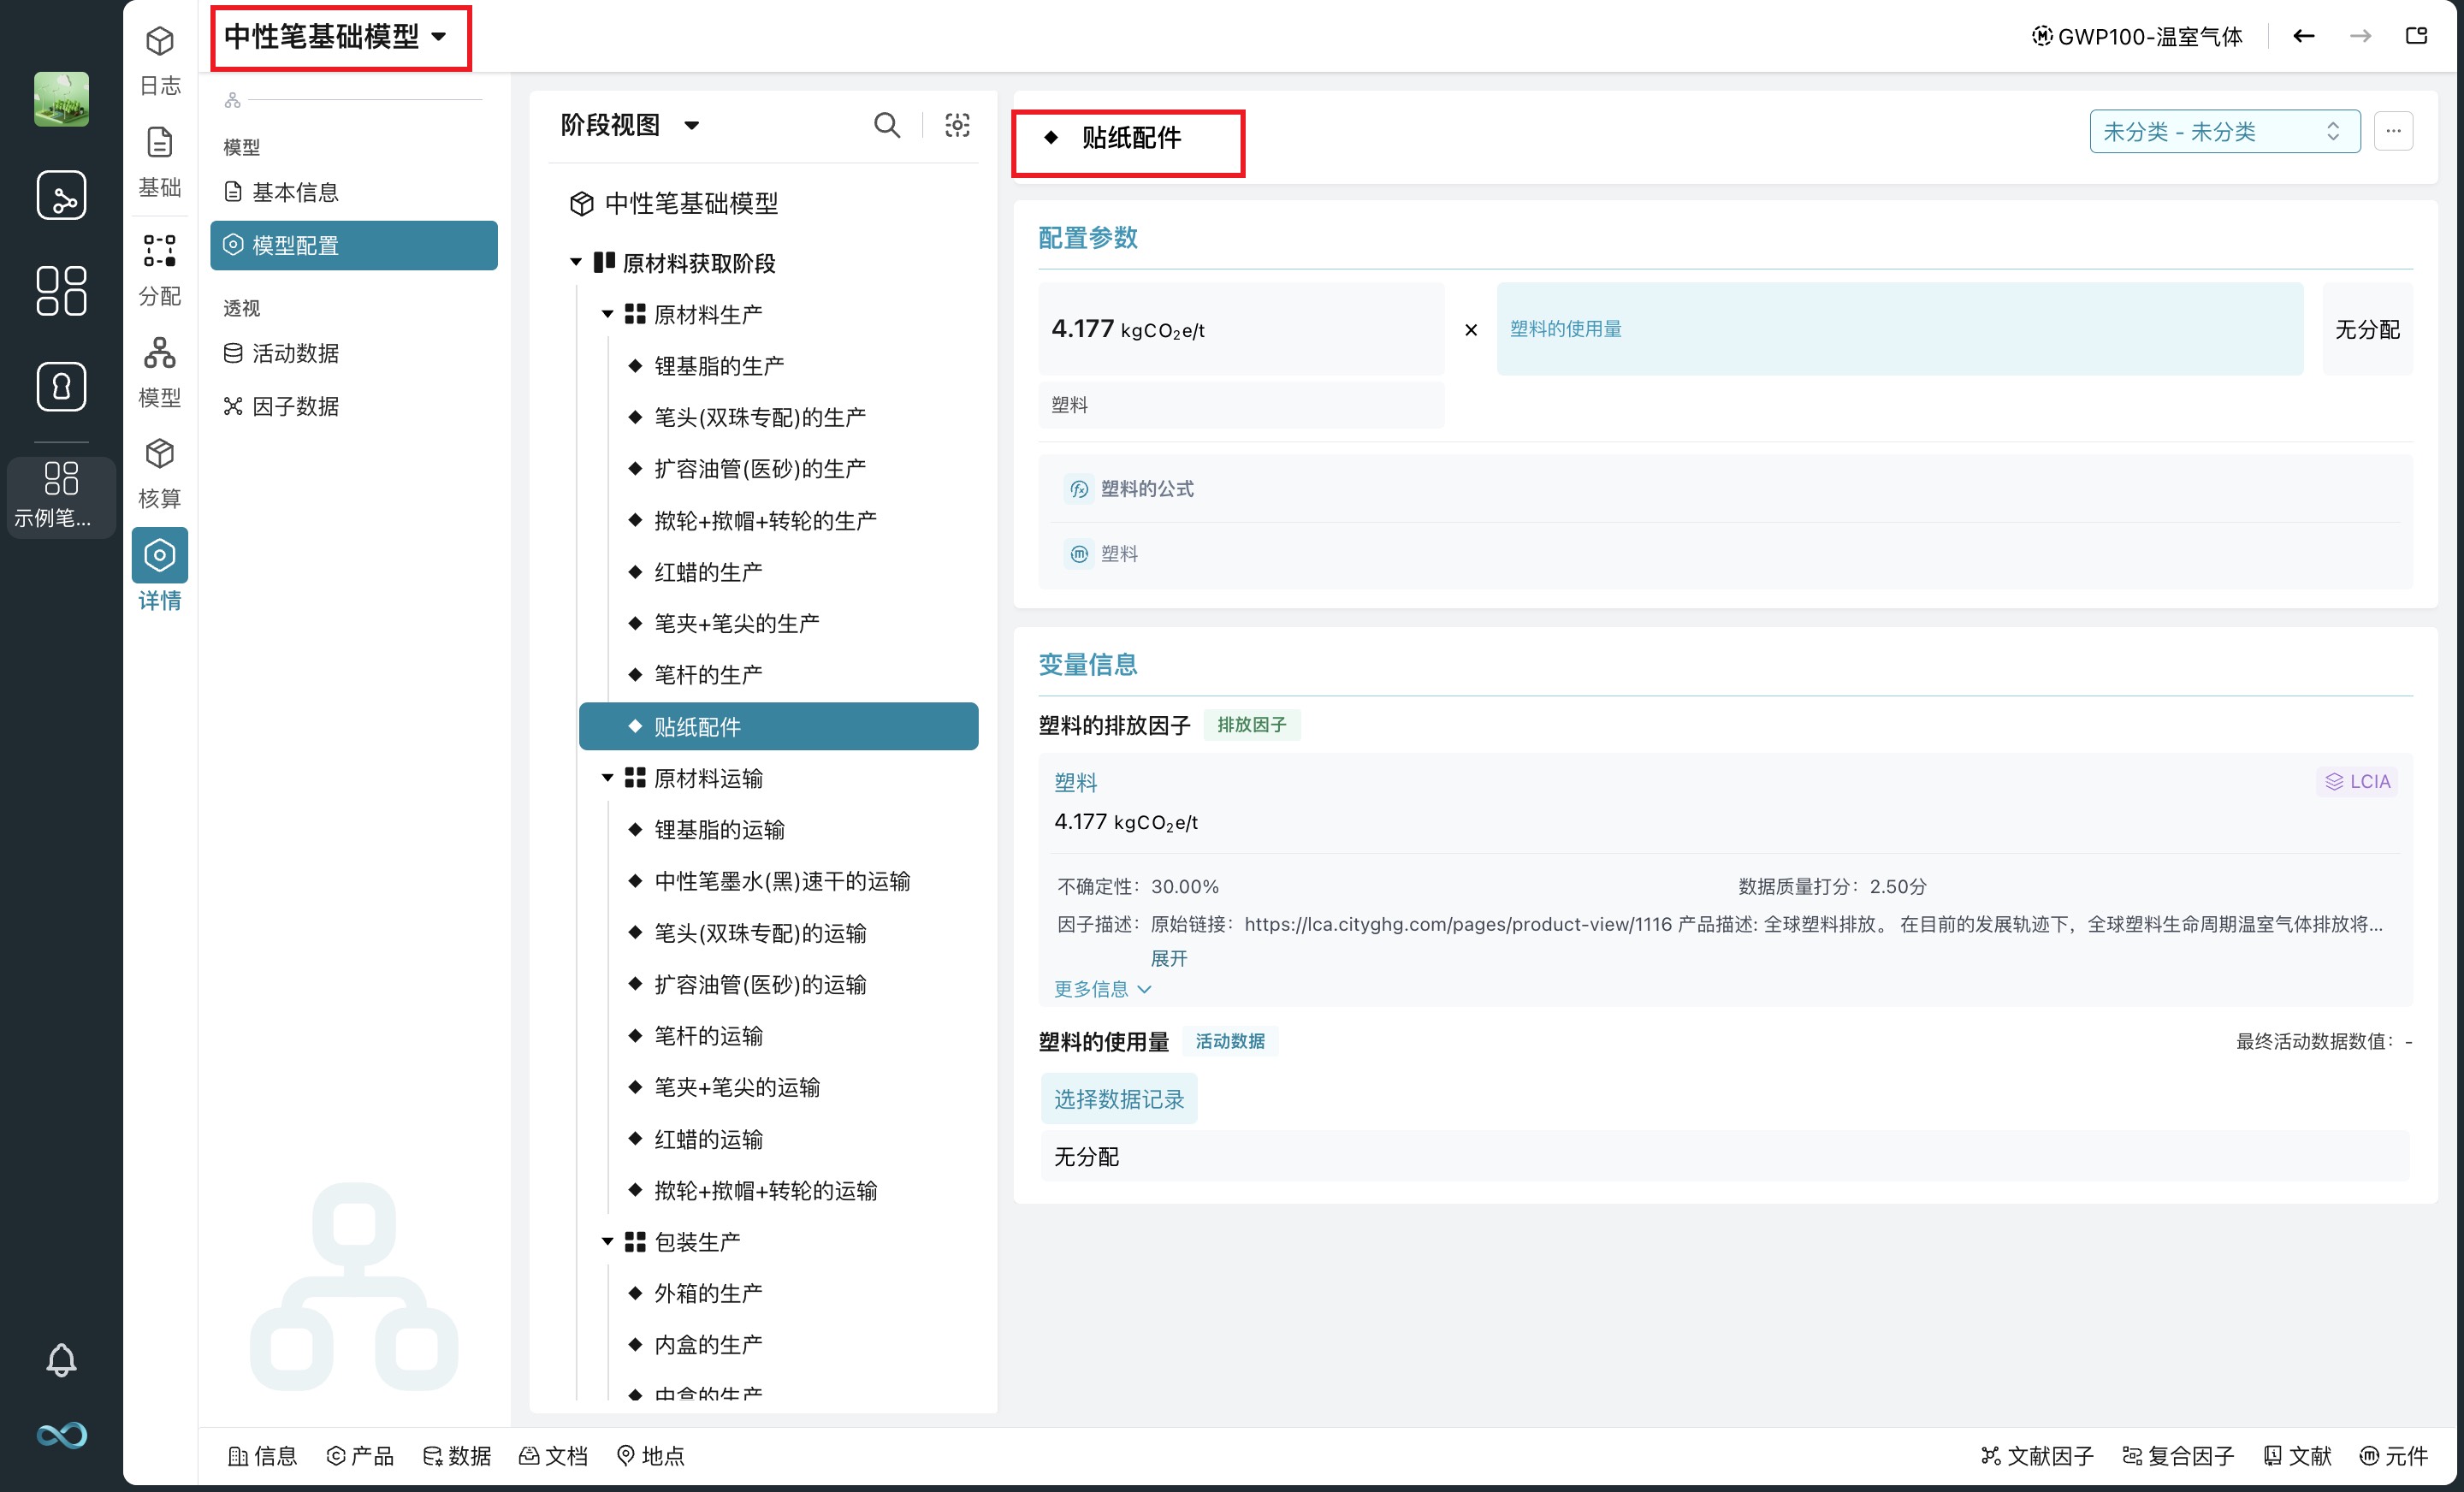This screenshot has width=2464, height=1492.
Task: Click the 展开 link in factor description
Action: [1168, 958]
